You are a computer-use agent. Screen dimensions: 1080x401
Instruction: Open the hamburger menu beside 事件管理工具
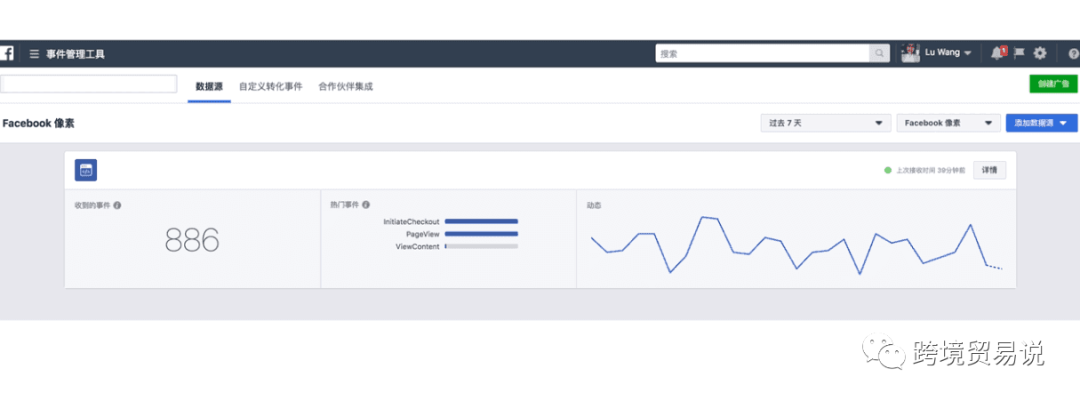coord(34,54)
